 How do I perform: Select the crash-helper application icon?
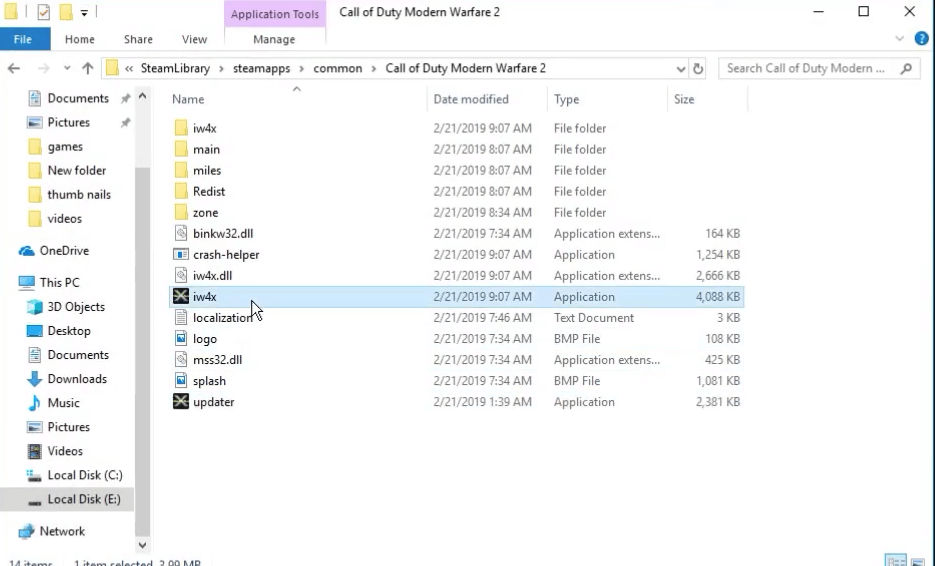click(x=181, y=255)
